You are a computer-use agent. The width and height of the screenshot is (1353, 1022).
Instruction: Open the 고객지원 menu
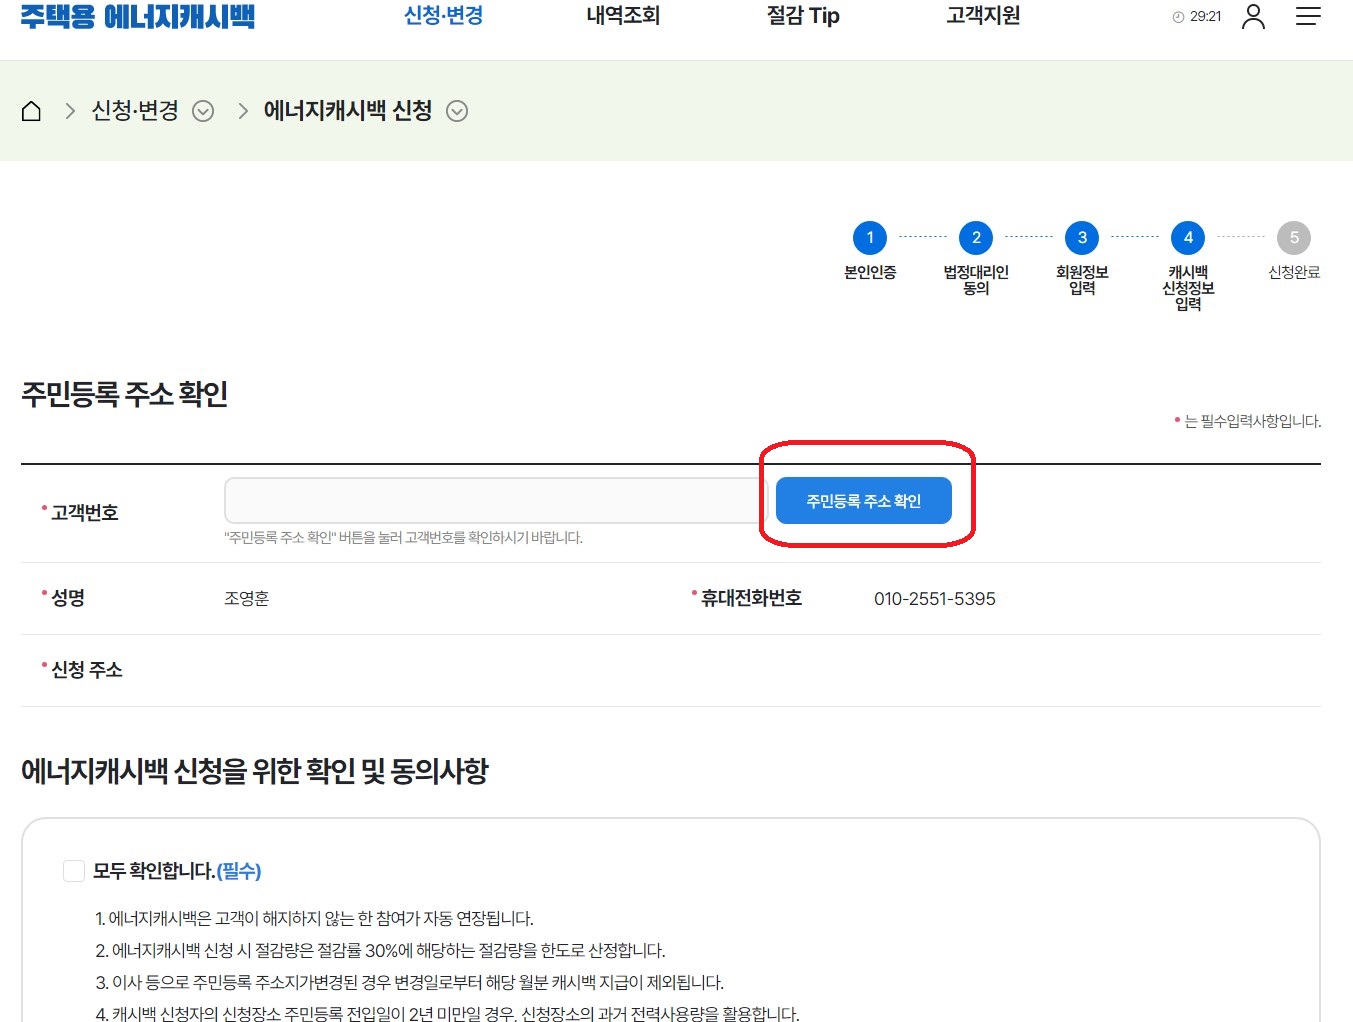981,15
